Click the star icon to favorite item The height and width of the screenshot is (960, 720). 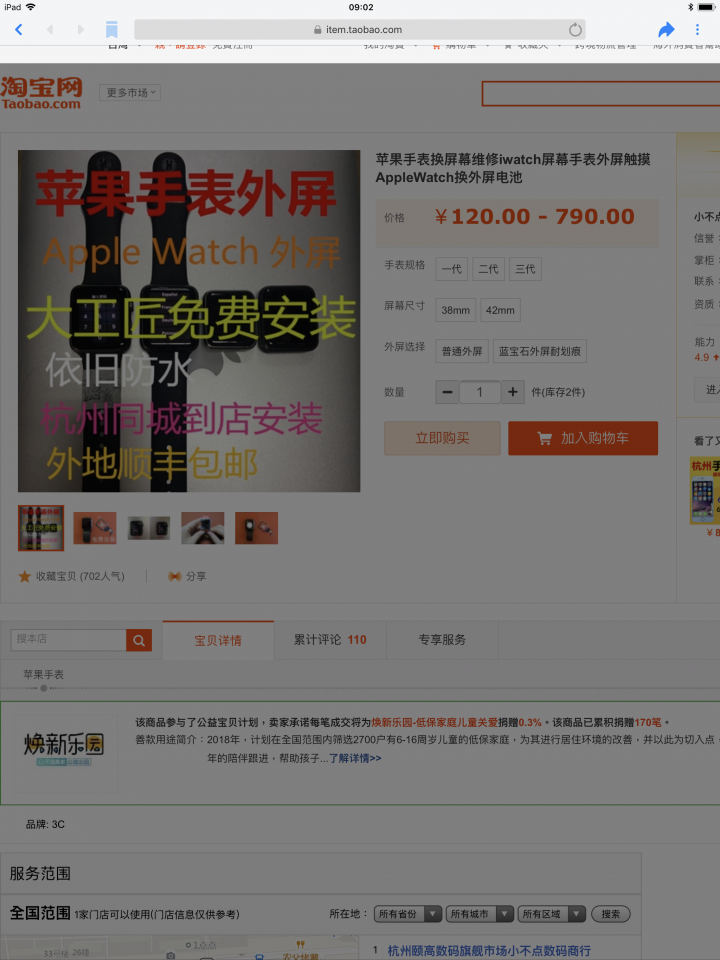(24, 576)
